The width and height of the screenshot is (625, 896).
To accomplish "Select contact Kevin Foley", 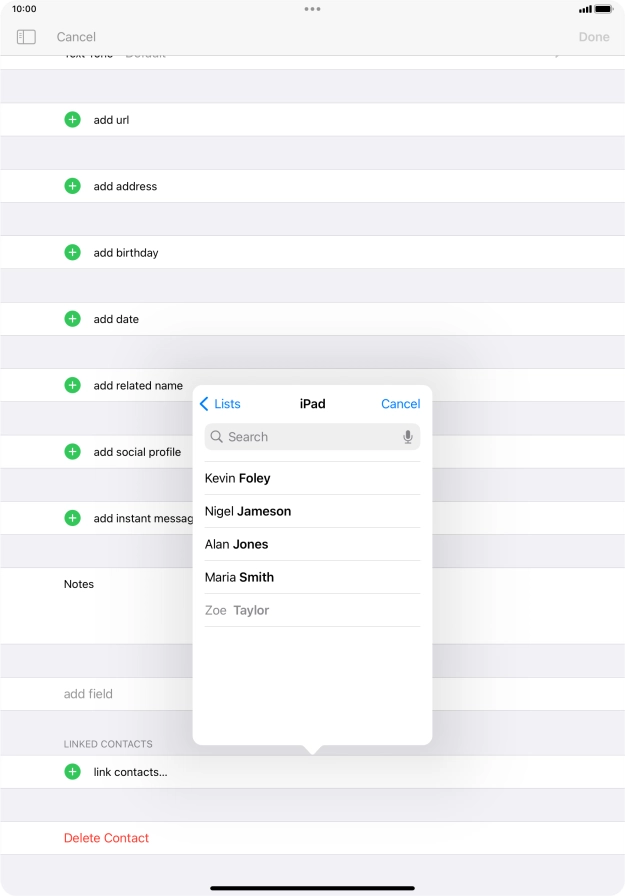I will pos(238,478).
